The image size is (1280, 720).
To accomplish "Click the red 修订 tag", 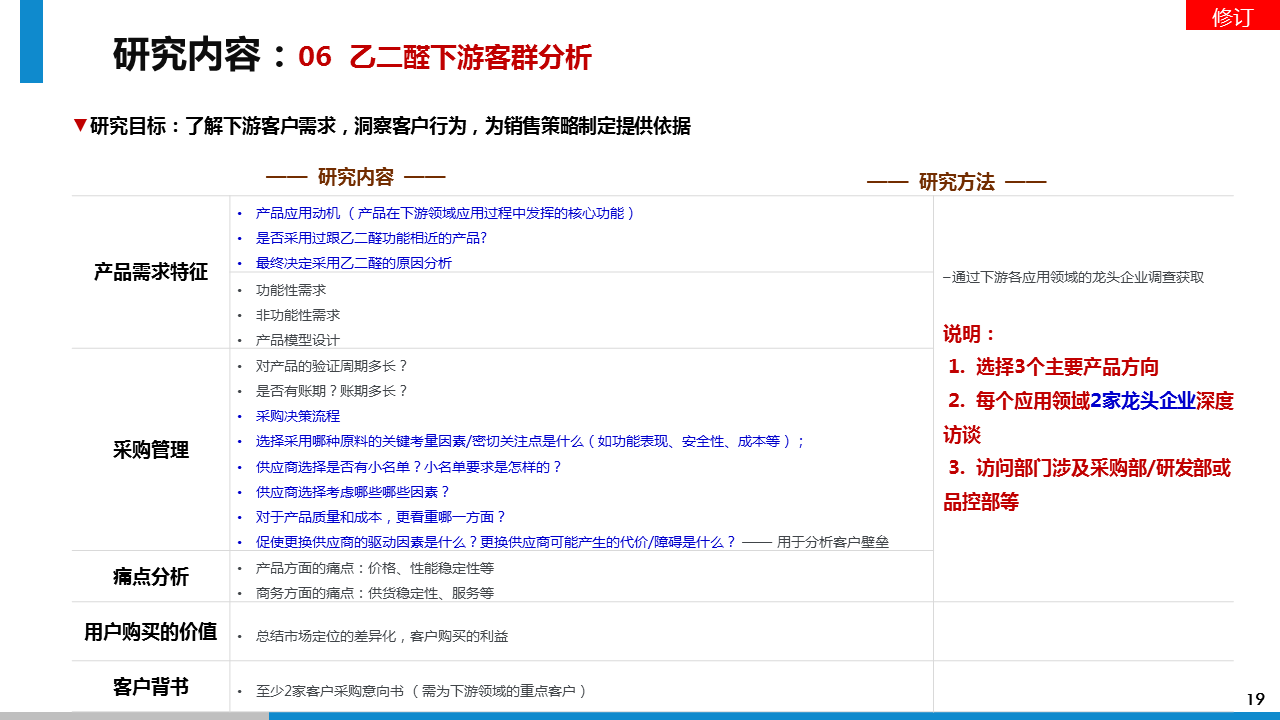I will tap(1232, 16).
